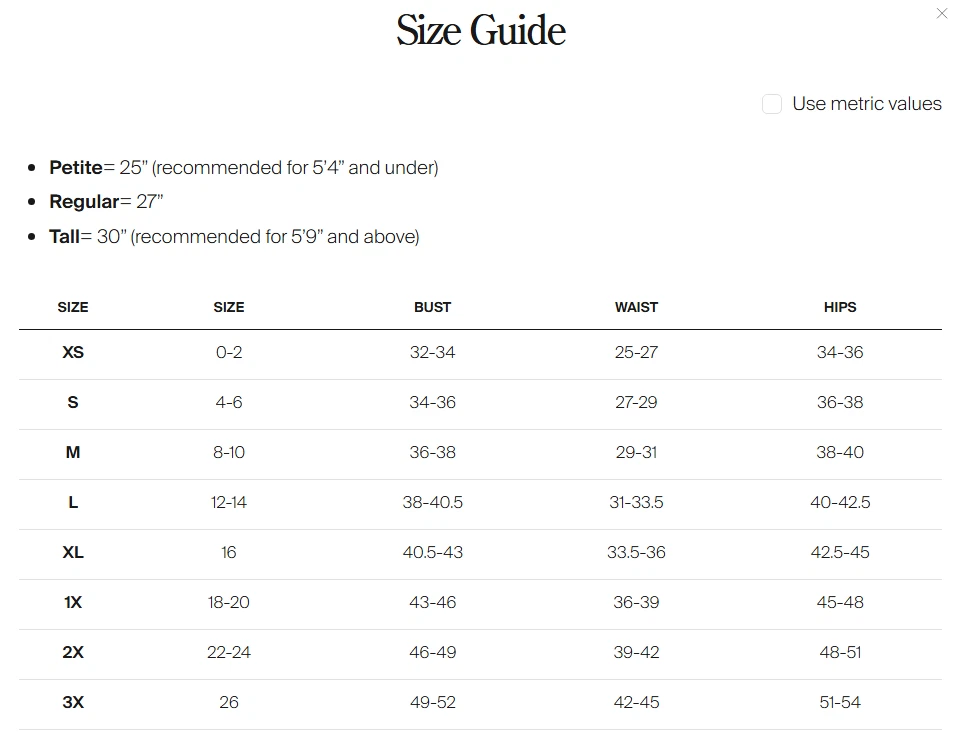Click the Size Guide heading
960x740 pixels.
[480, 30]
